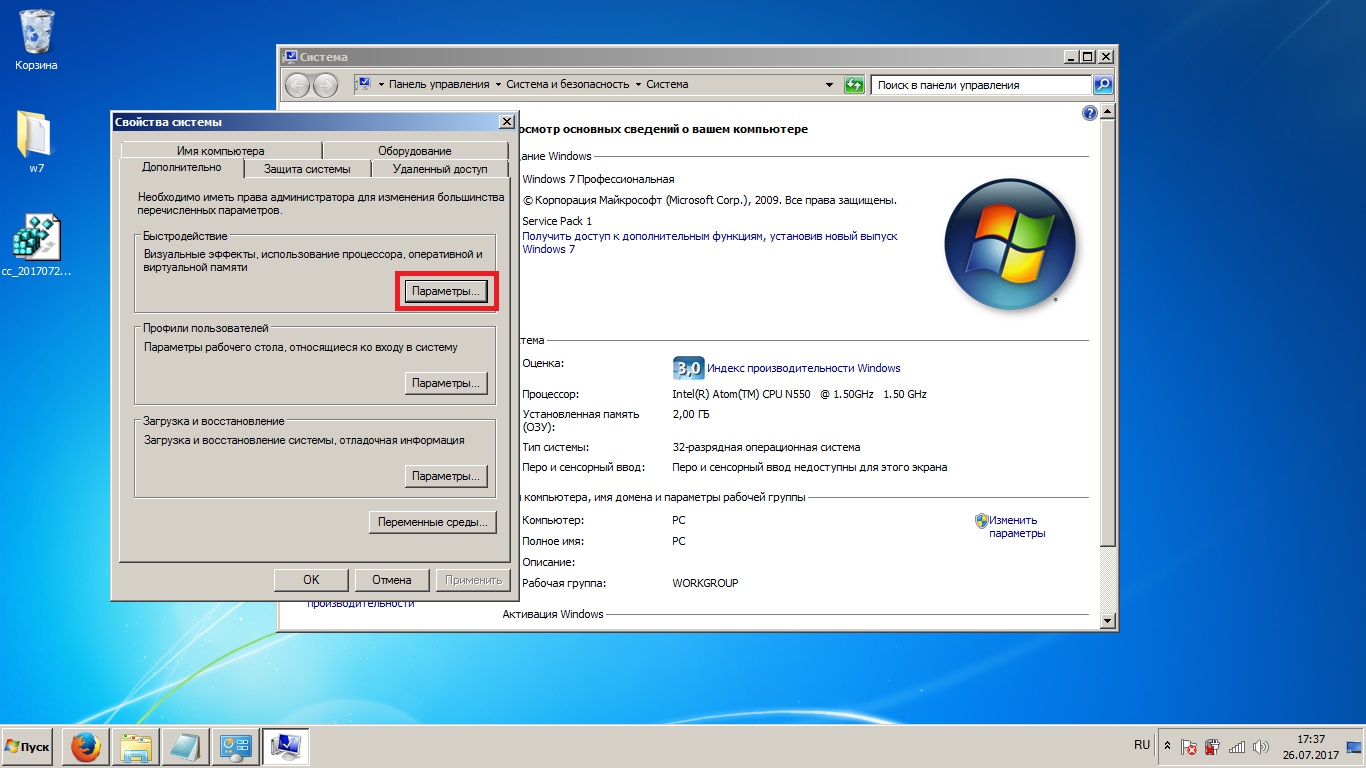Open the Удаленный доступ tab
Screen dimensions: 1366x768
tap(440, 169)
